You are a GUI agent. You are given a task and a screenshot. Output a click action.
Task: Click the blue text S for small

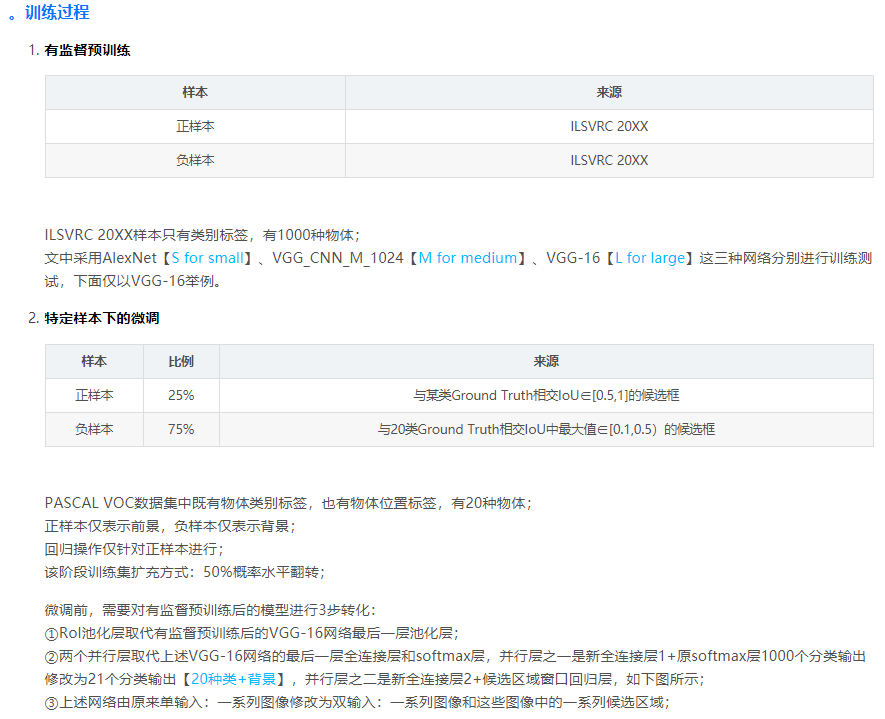(x=207, y=258)
